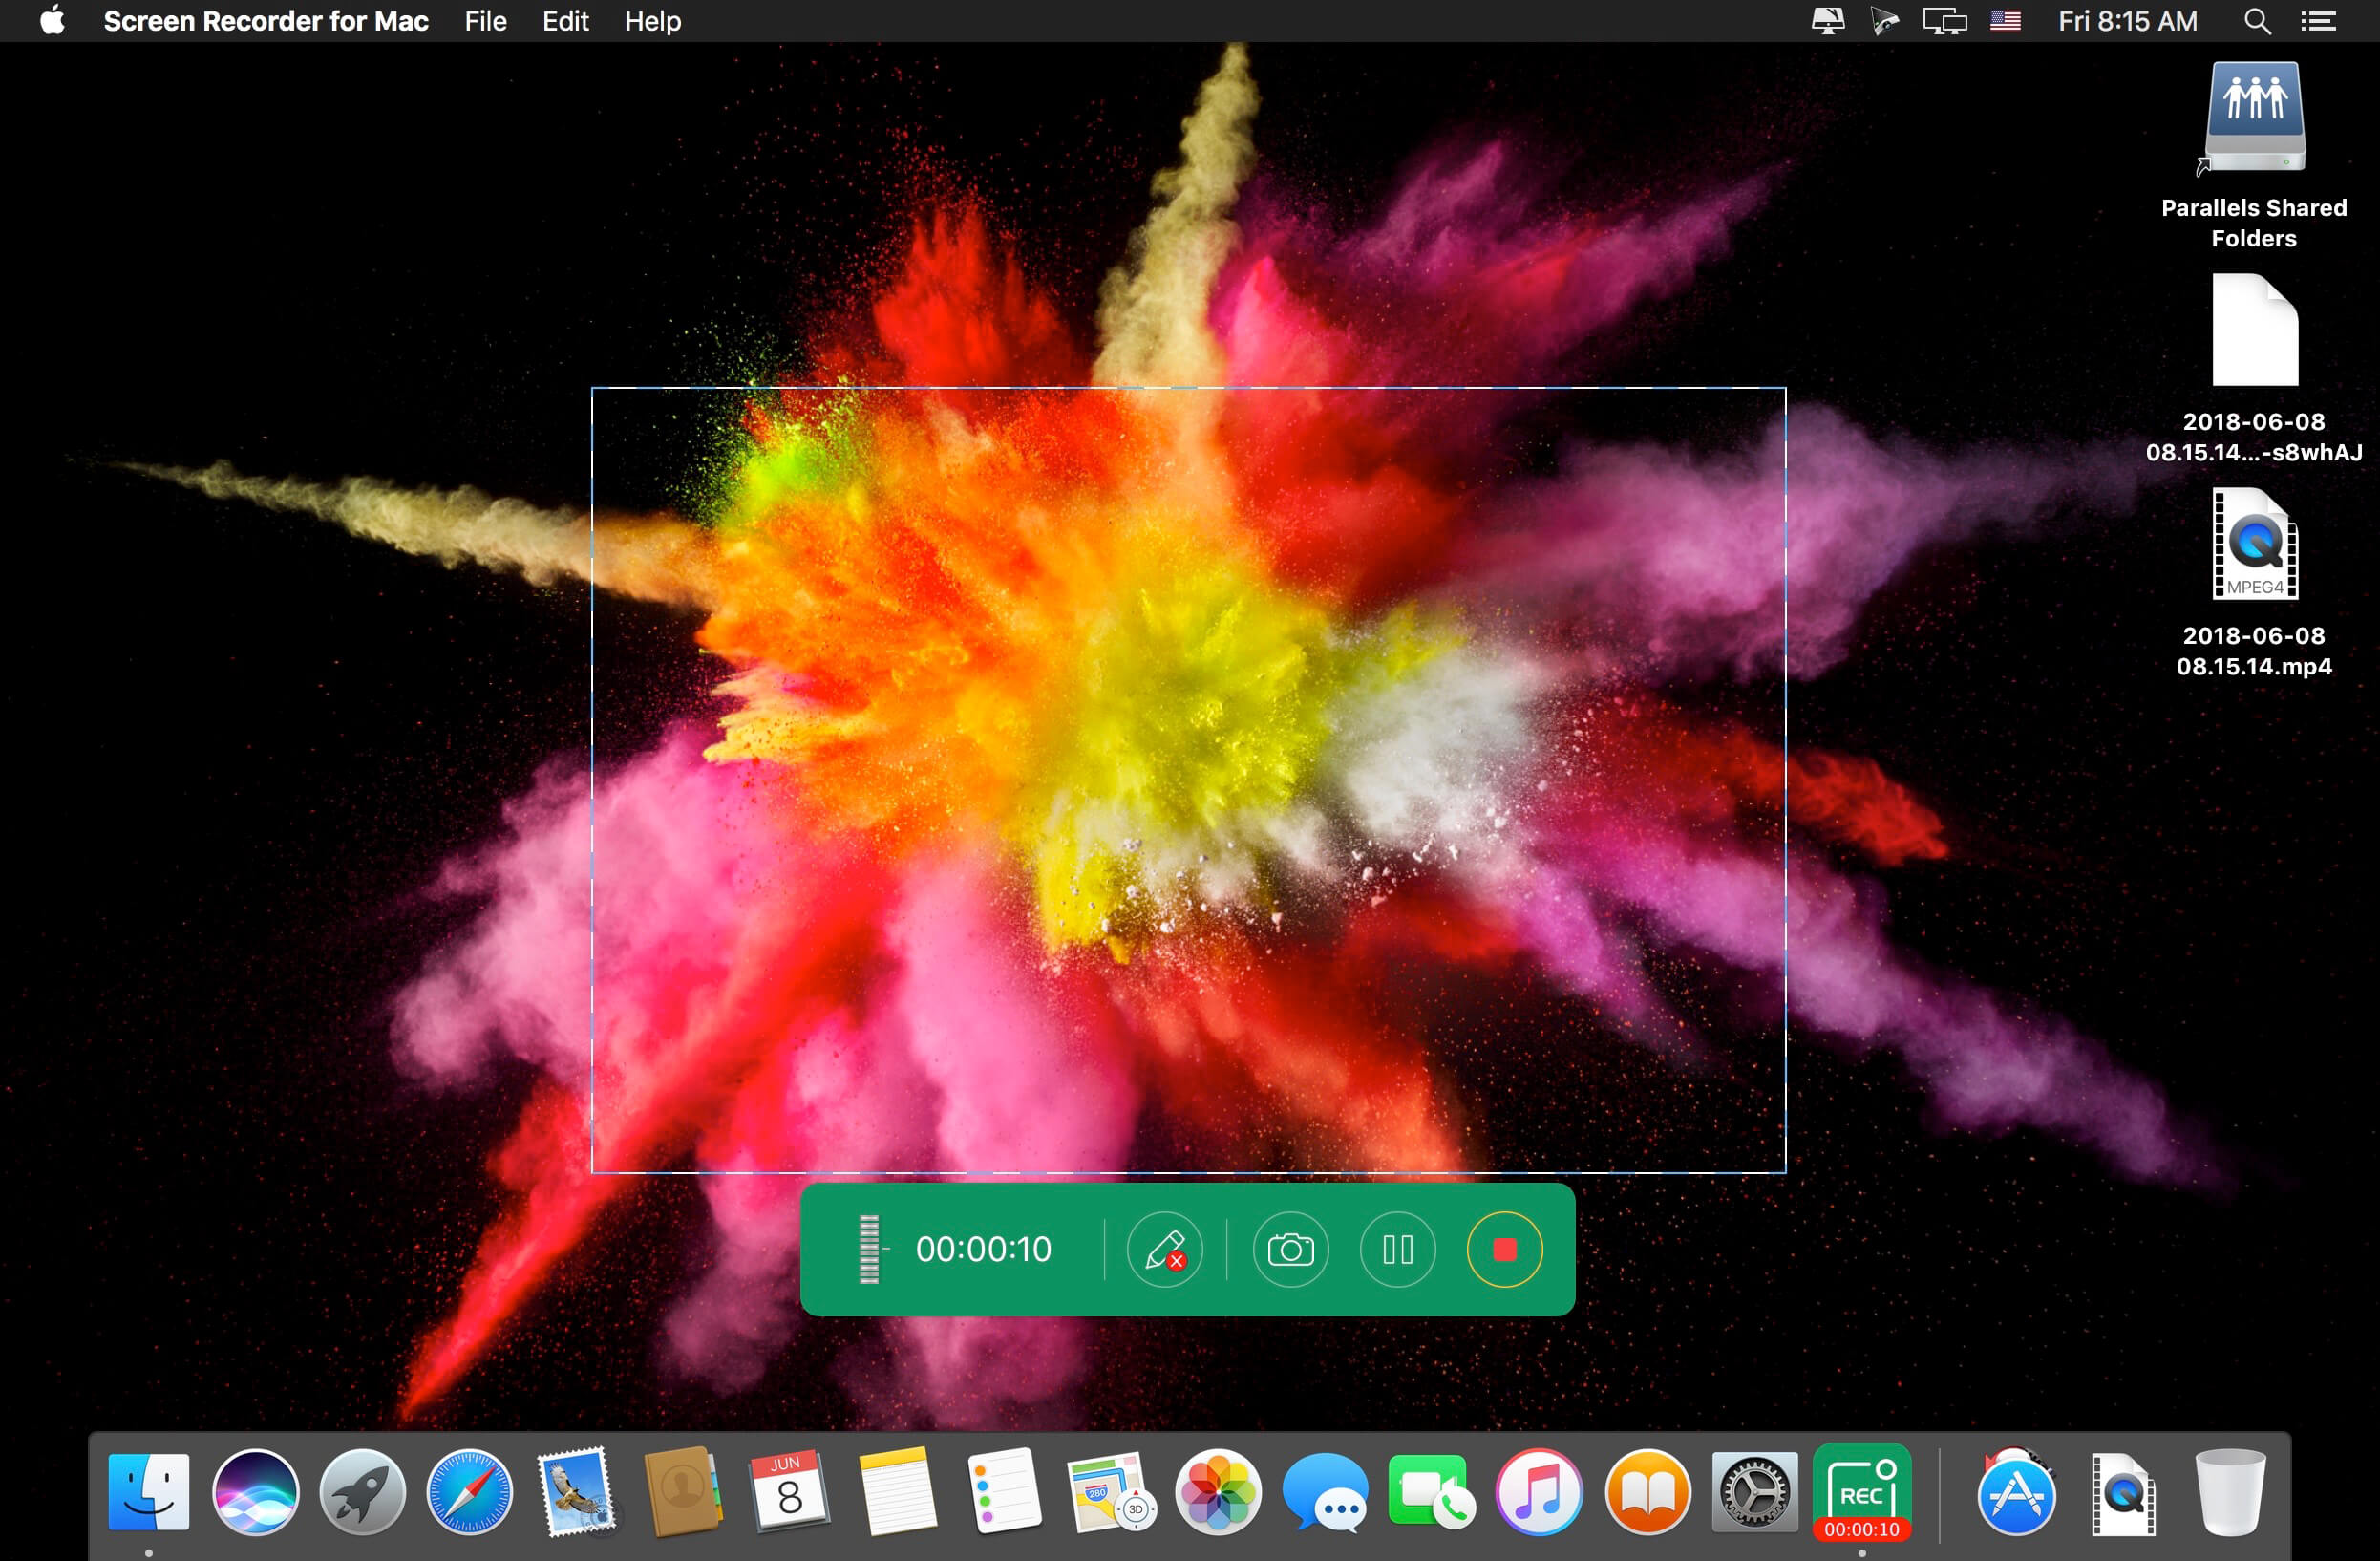Open the Apple menu
The image size is (2380, 1561).
click(52, 21)
